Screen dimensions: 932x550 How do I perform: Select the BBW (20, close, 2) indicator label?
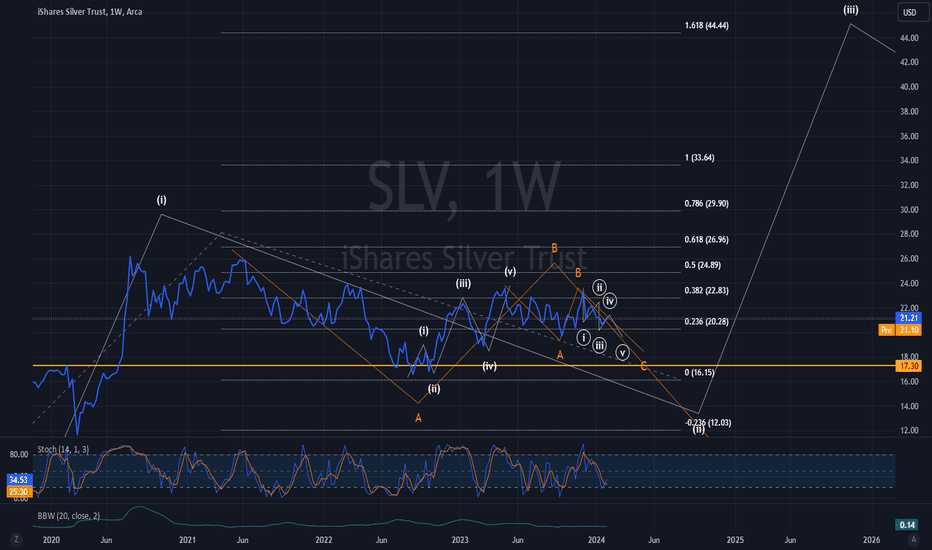tap(68, 516)
